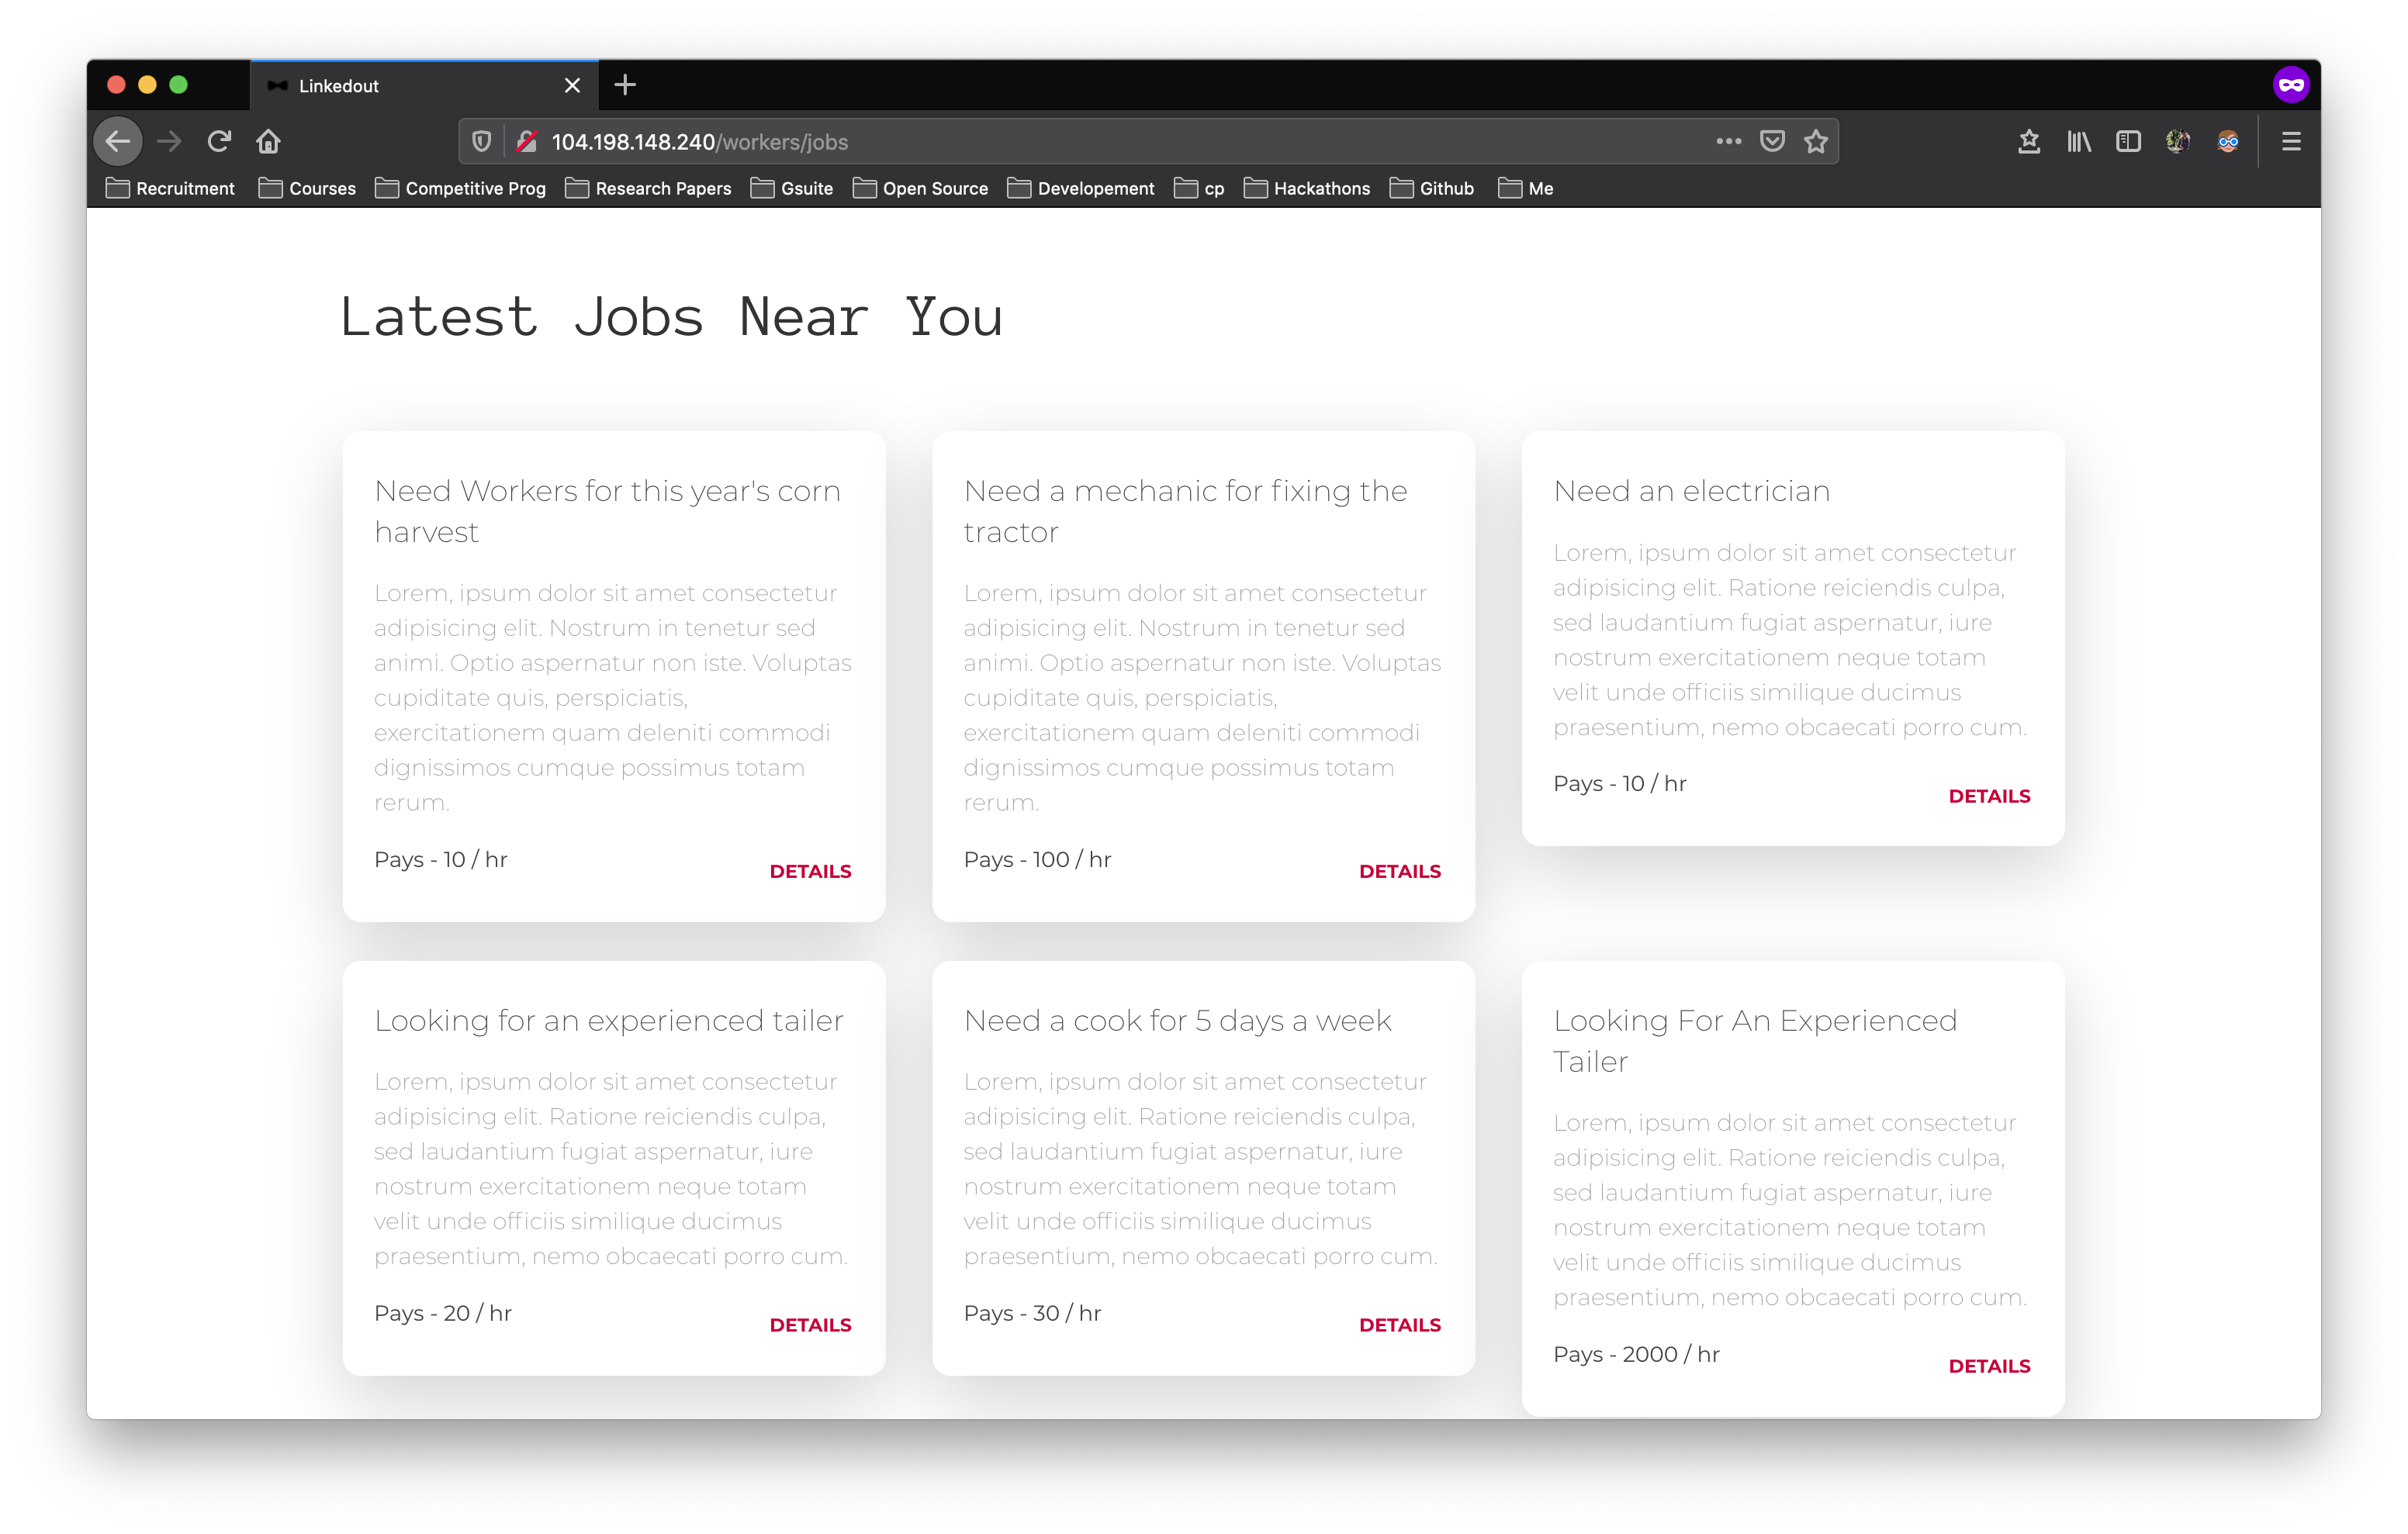Open DETAILS for the corn harvest job
Image resolution: width=2408 pixels, height=1534 pixels.
[x=810, y=871]
